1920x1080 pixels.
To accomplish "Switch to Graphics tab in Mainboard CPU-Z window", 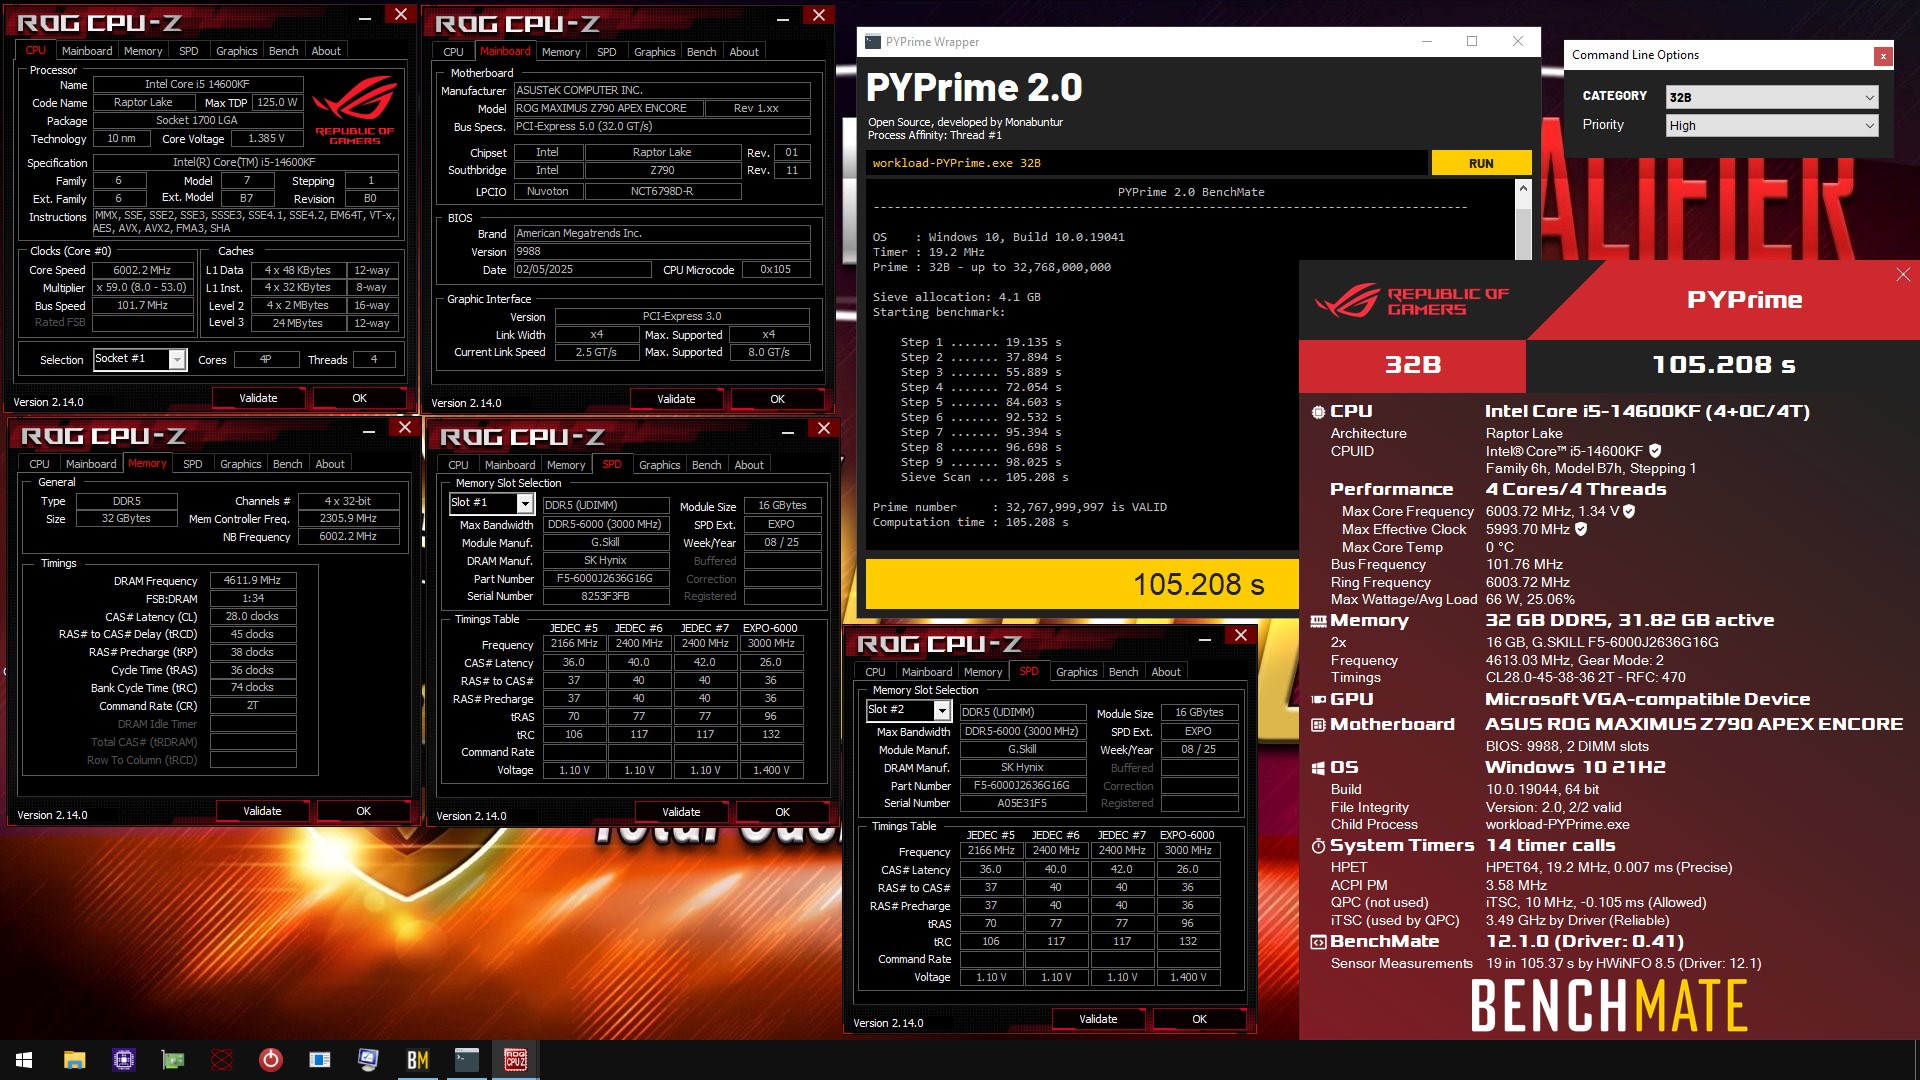I will 655,52.
